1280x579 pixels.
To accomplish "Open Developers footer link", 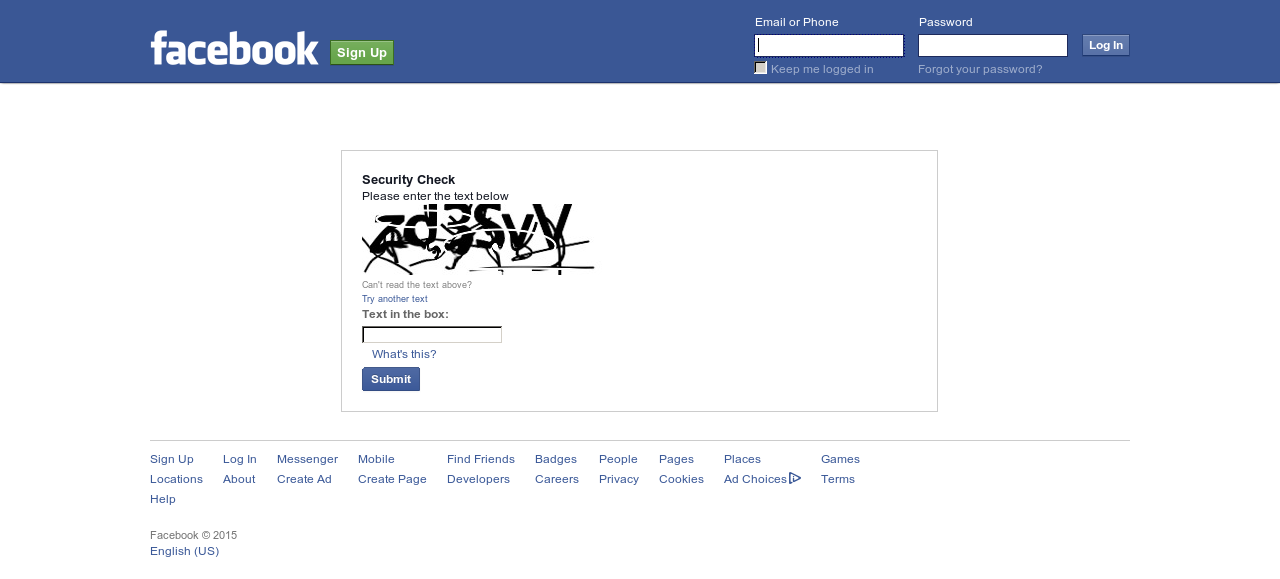I will coord(478,479).
